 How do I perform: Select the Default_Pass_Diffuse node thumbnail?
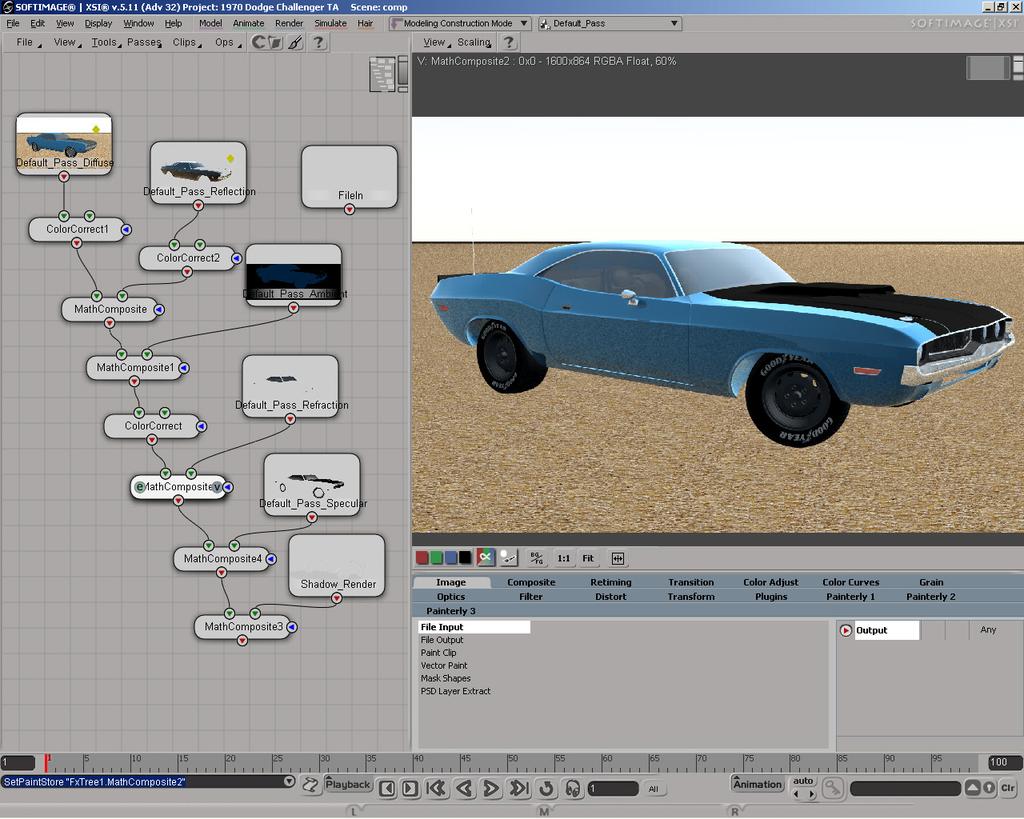click(x=64, y=144)
